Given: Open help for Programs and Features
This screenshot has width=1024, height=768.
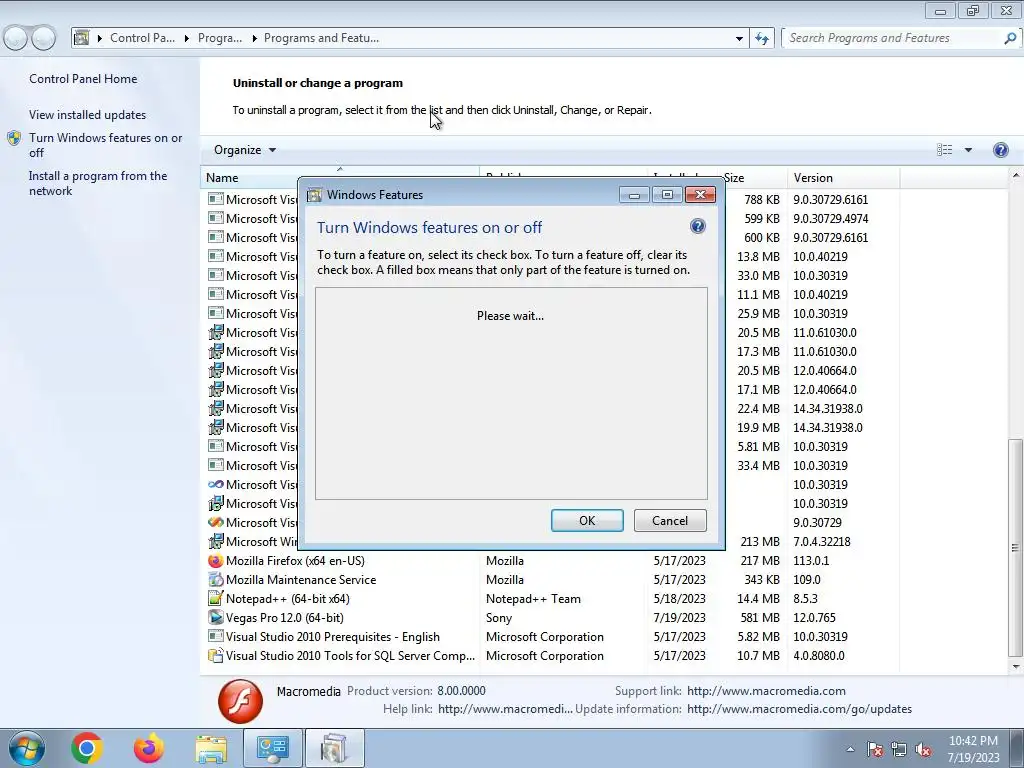Looking at the screenshot, I should pos(1000,150).
